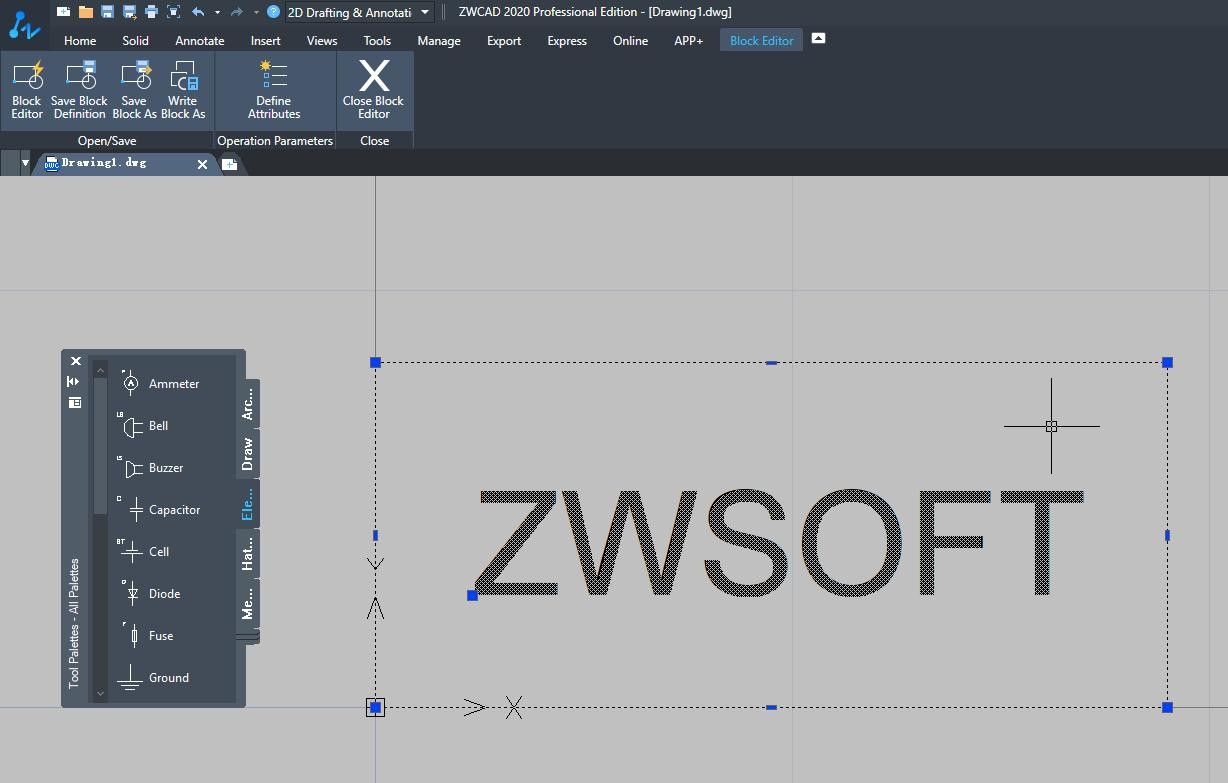Expand the 2D Drafting & Annotation workspace dropdown
This screenshot has width=1228, height=783.
tap(425, 12)
